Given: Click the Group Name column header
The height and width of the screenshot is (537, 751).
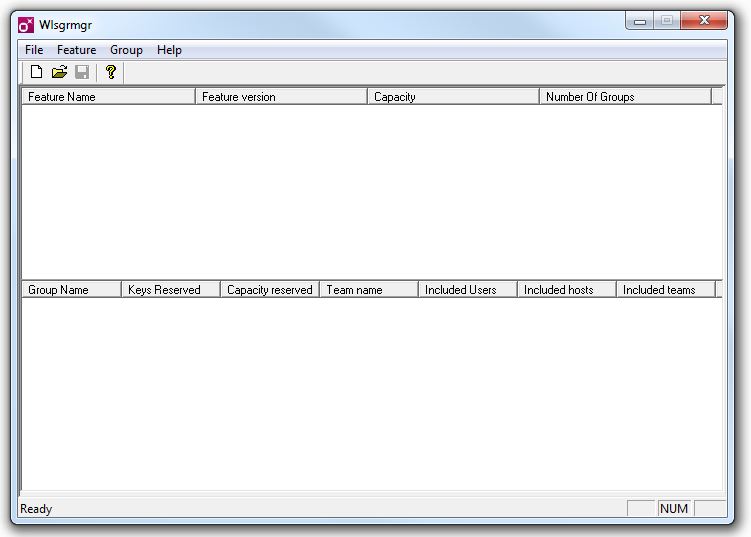Looking at the screenshot, I should point(71,290).
